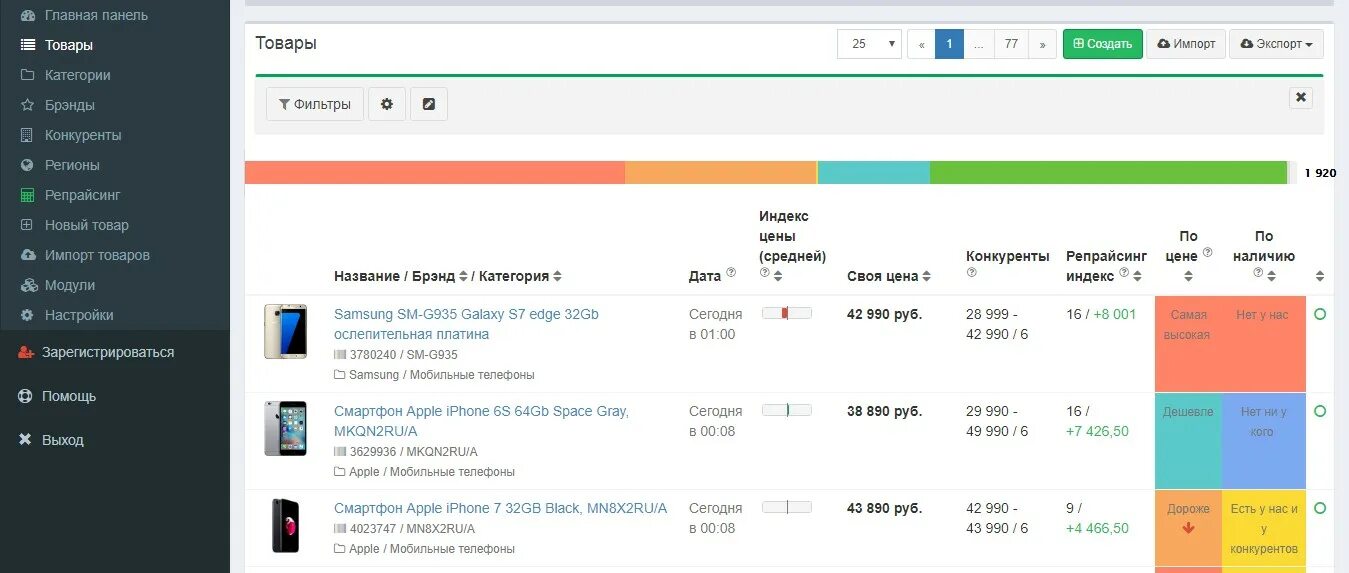
Task: Click the teal segment of the summary bar
Action: point(874,172)
